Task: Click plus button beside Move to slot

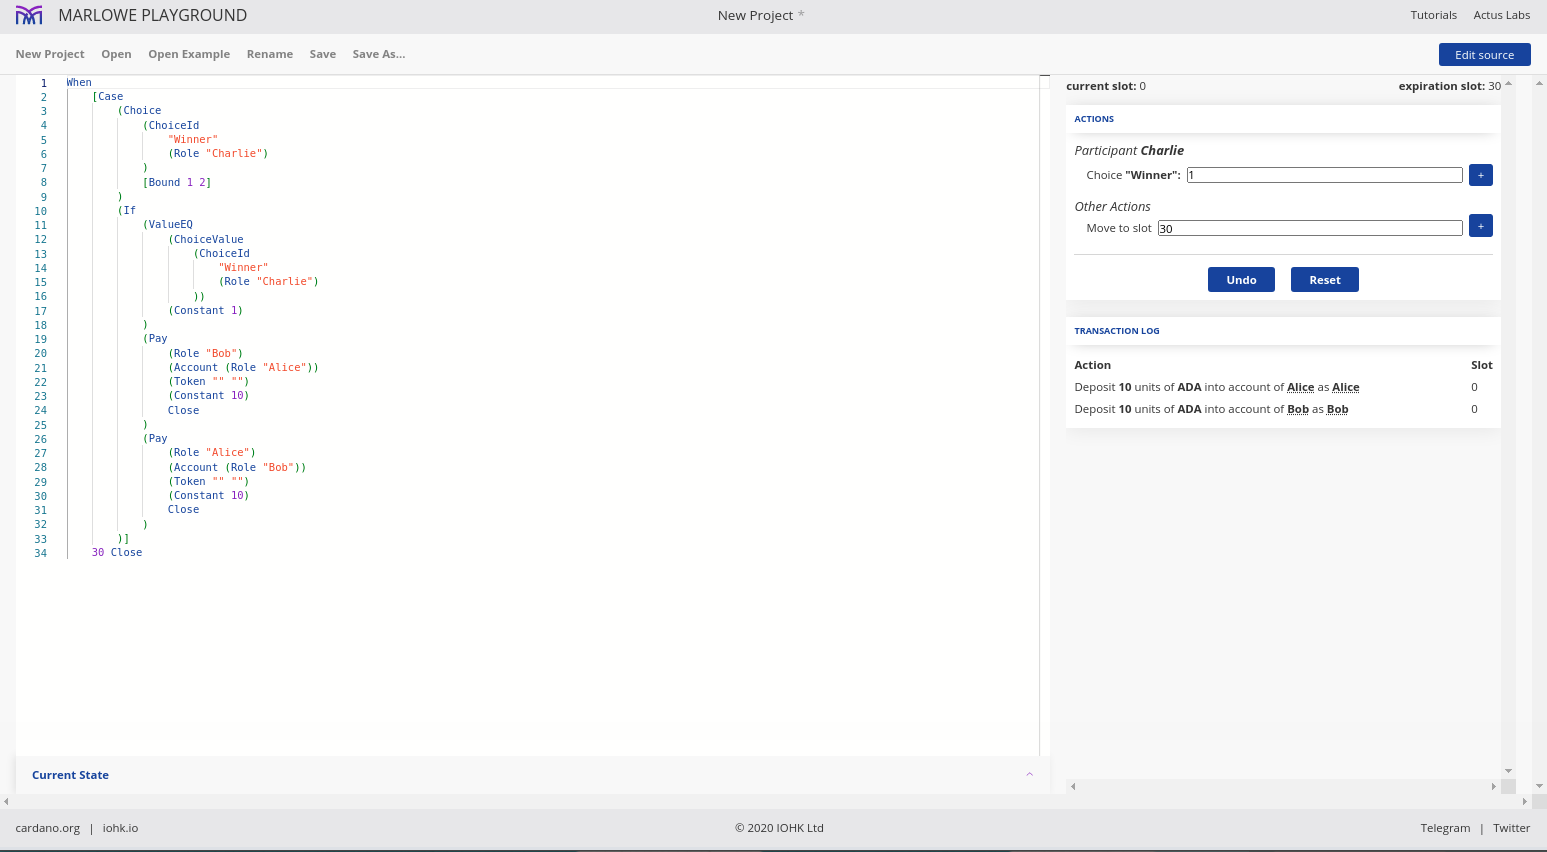Action: coord(1480,226)
